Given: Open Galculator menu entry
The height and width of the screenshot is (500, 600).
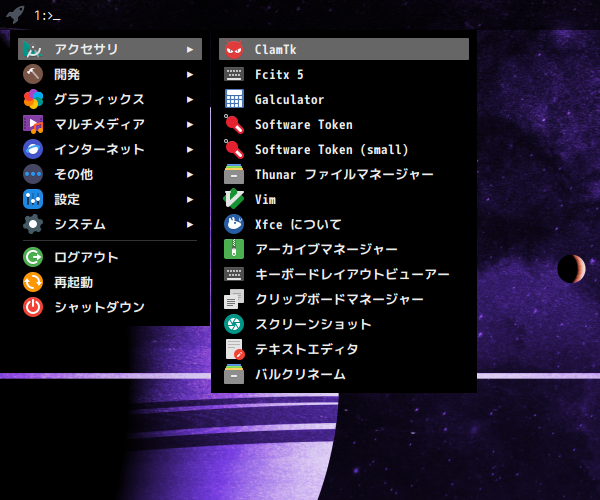Looking at the screenshot, I should [344, 99].
